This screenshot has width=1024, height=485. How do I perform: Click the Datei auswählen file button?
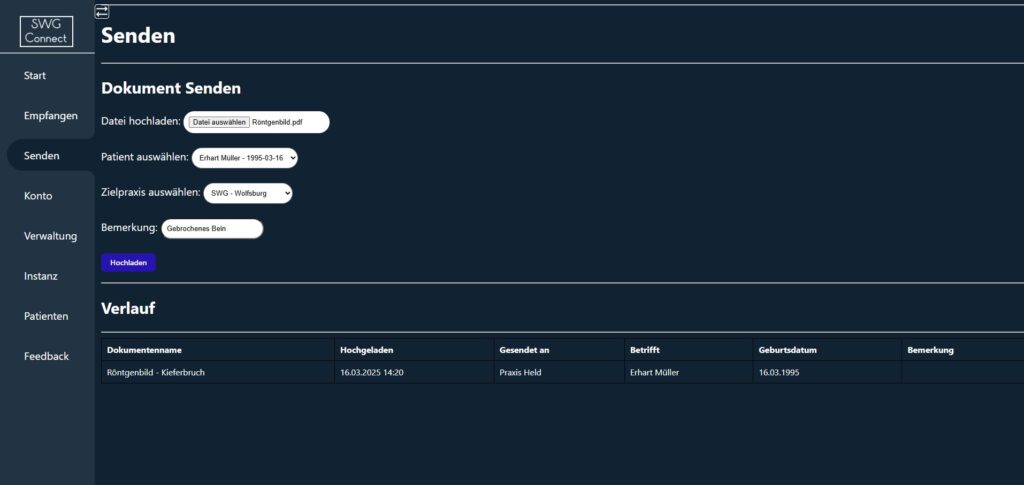click(219, 122)
